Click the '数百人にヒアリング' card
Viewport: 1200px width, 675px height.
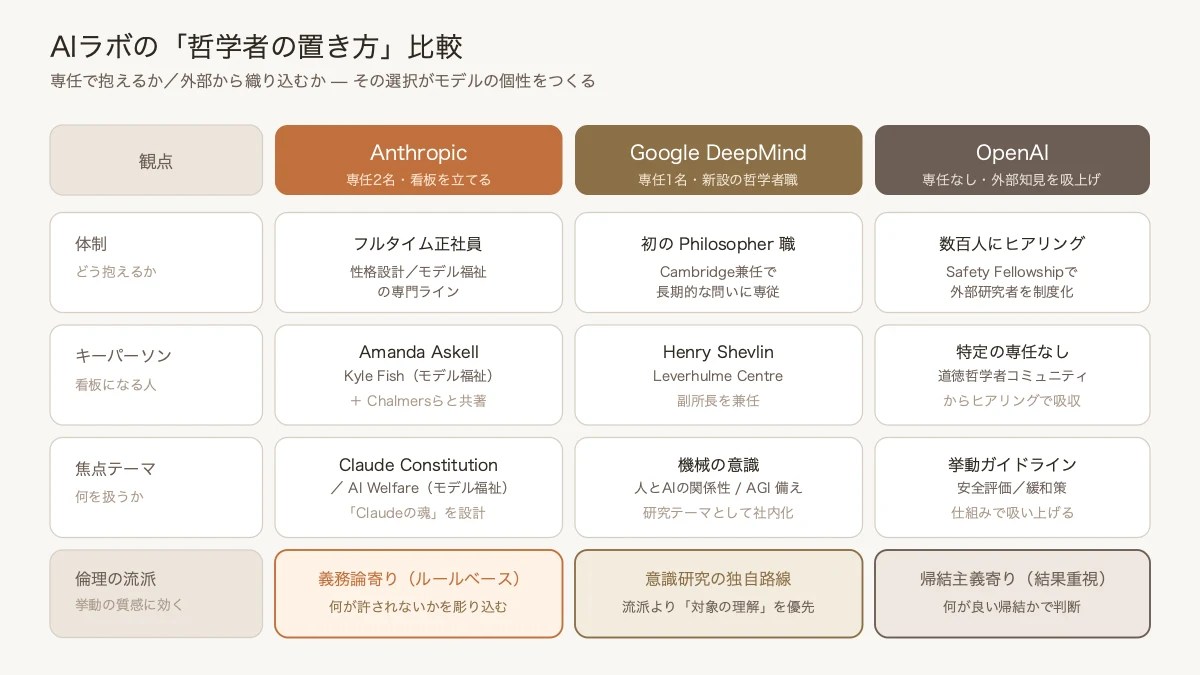1012,262
